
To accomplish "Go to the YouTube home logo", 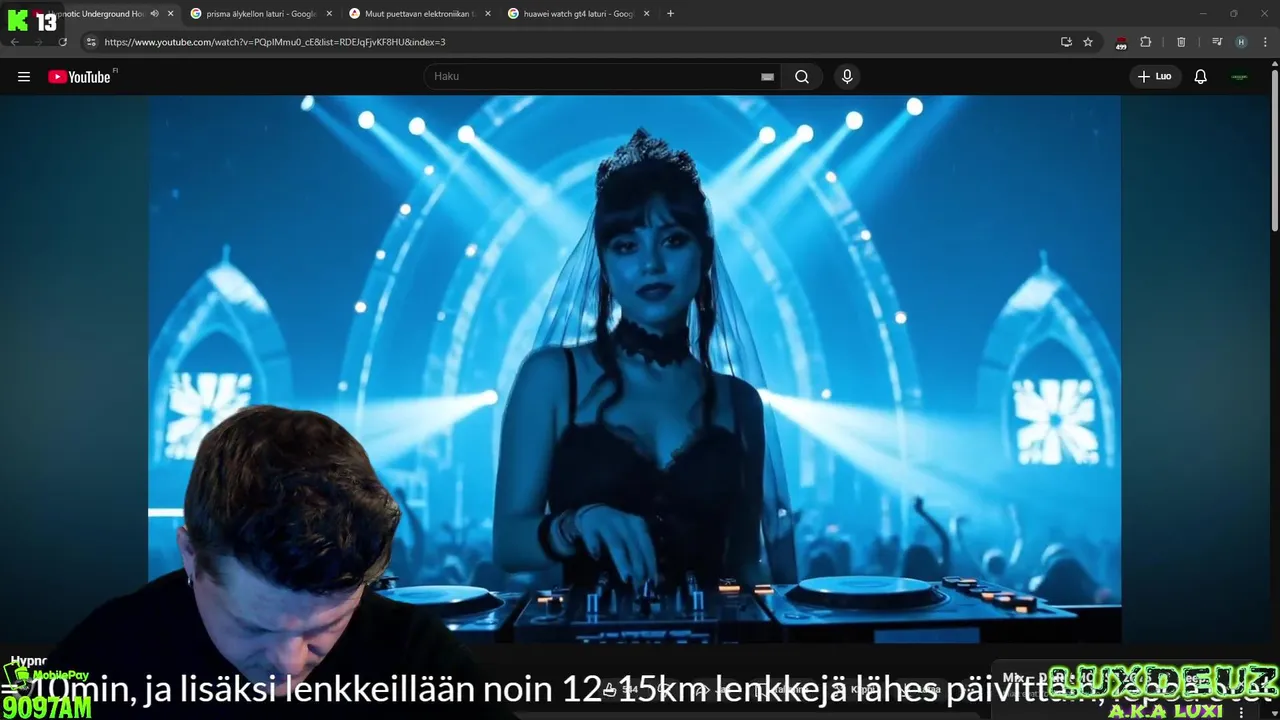I will coord(79,77).
